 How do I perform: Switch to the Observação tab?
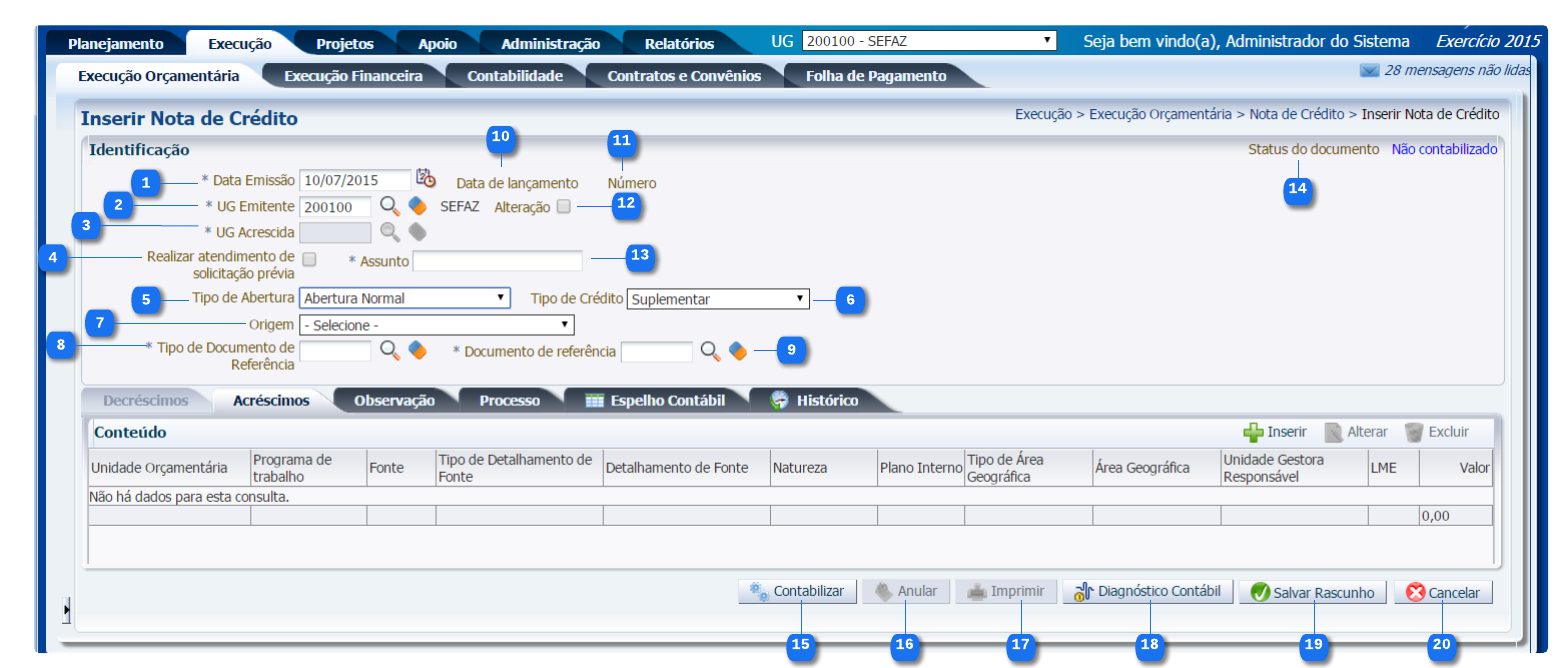394,400
